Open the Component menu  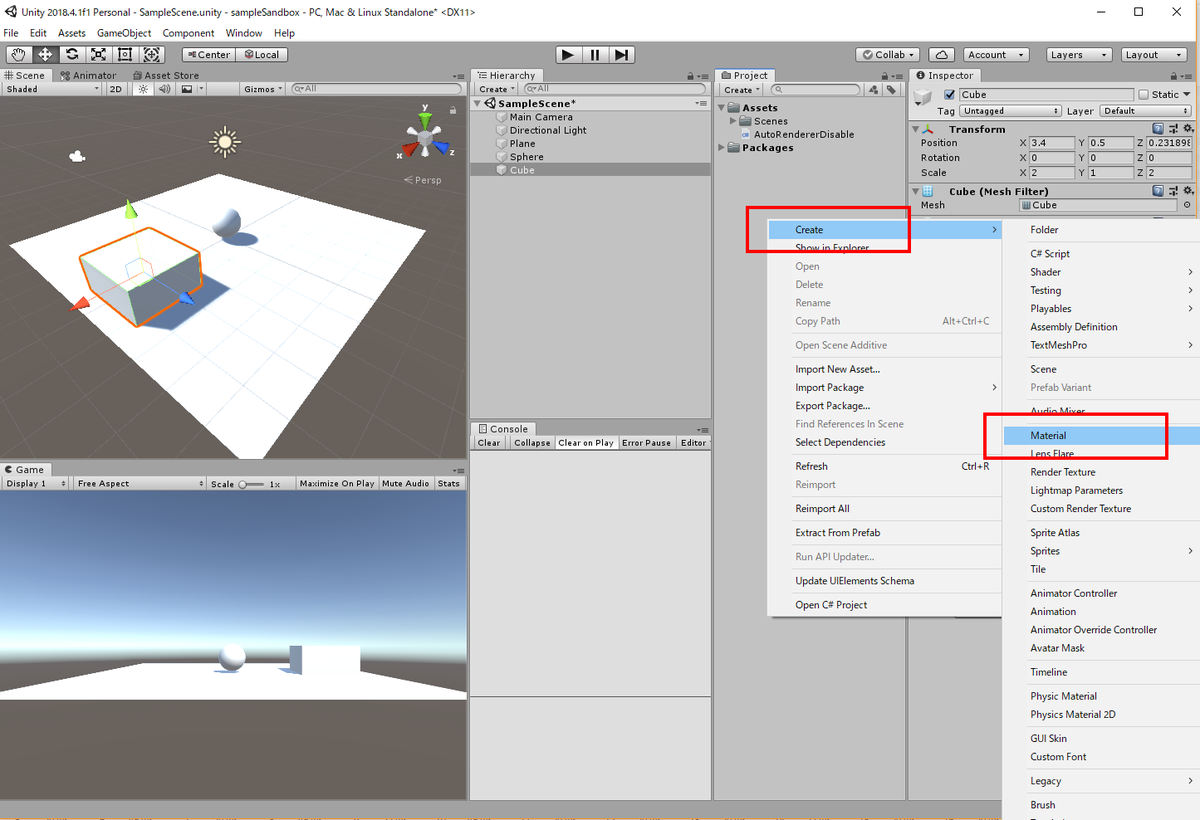point(188,33)
